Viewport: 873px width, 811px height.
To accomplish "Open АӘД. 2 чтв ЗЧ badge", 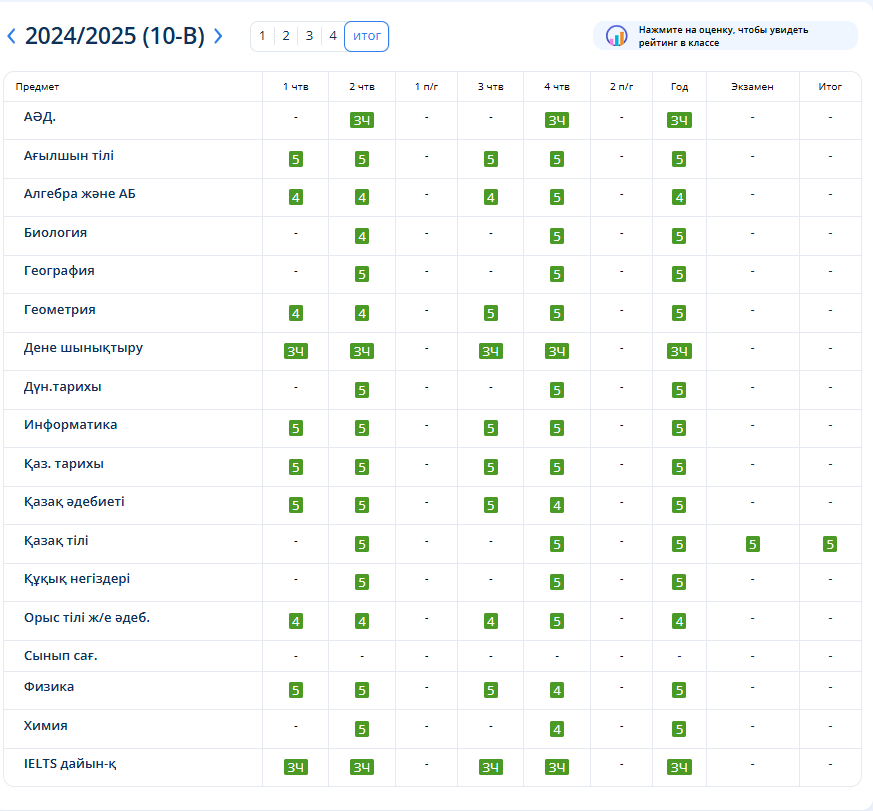I will 362,120.
